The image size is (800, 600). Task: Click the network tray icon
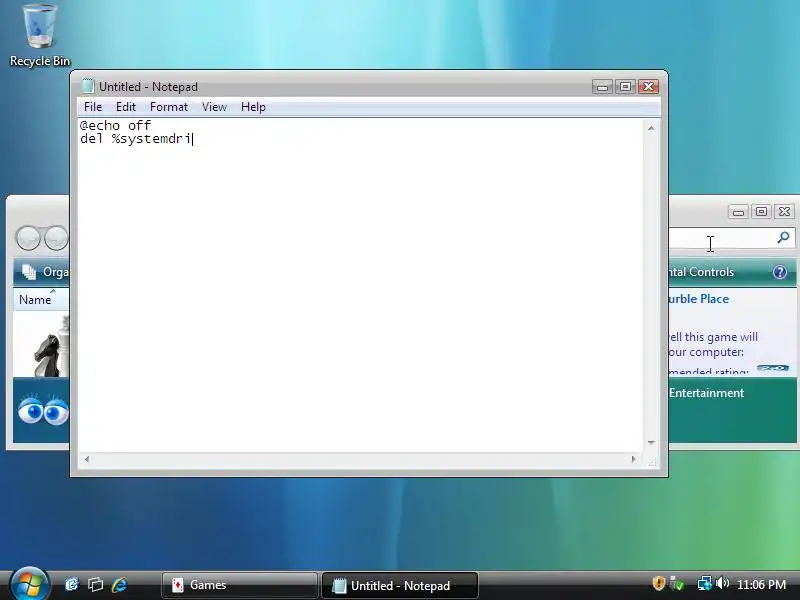point(704,583)
